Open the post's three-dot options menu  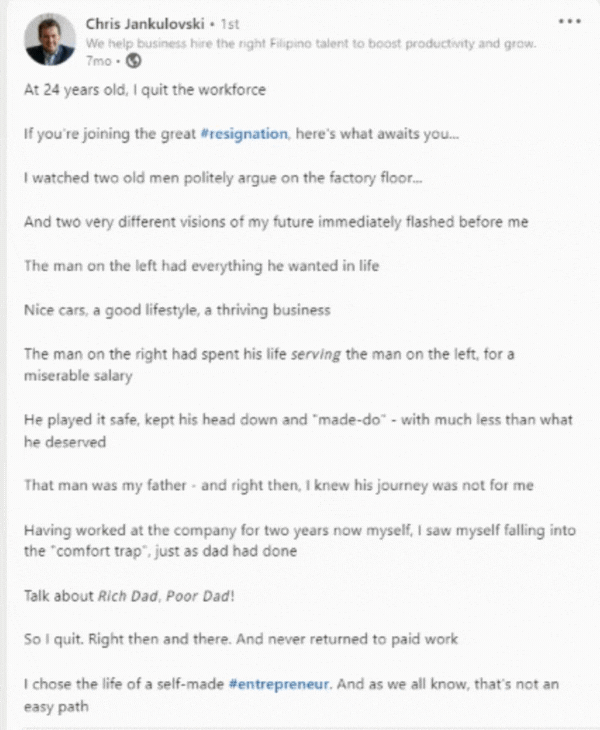(x=569, y=21)
